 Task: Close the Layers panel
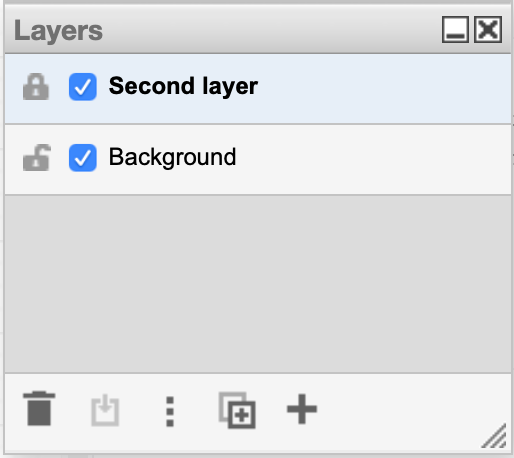coord(488,29)
